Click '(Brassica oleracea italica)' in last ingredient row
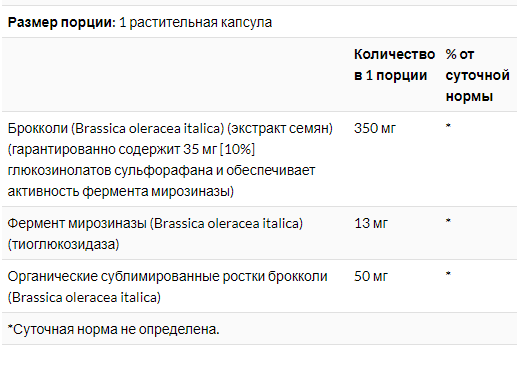 point(84,298)
